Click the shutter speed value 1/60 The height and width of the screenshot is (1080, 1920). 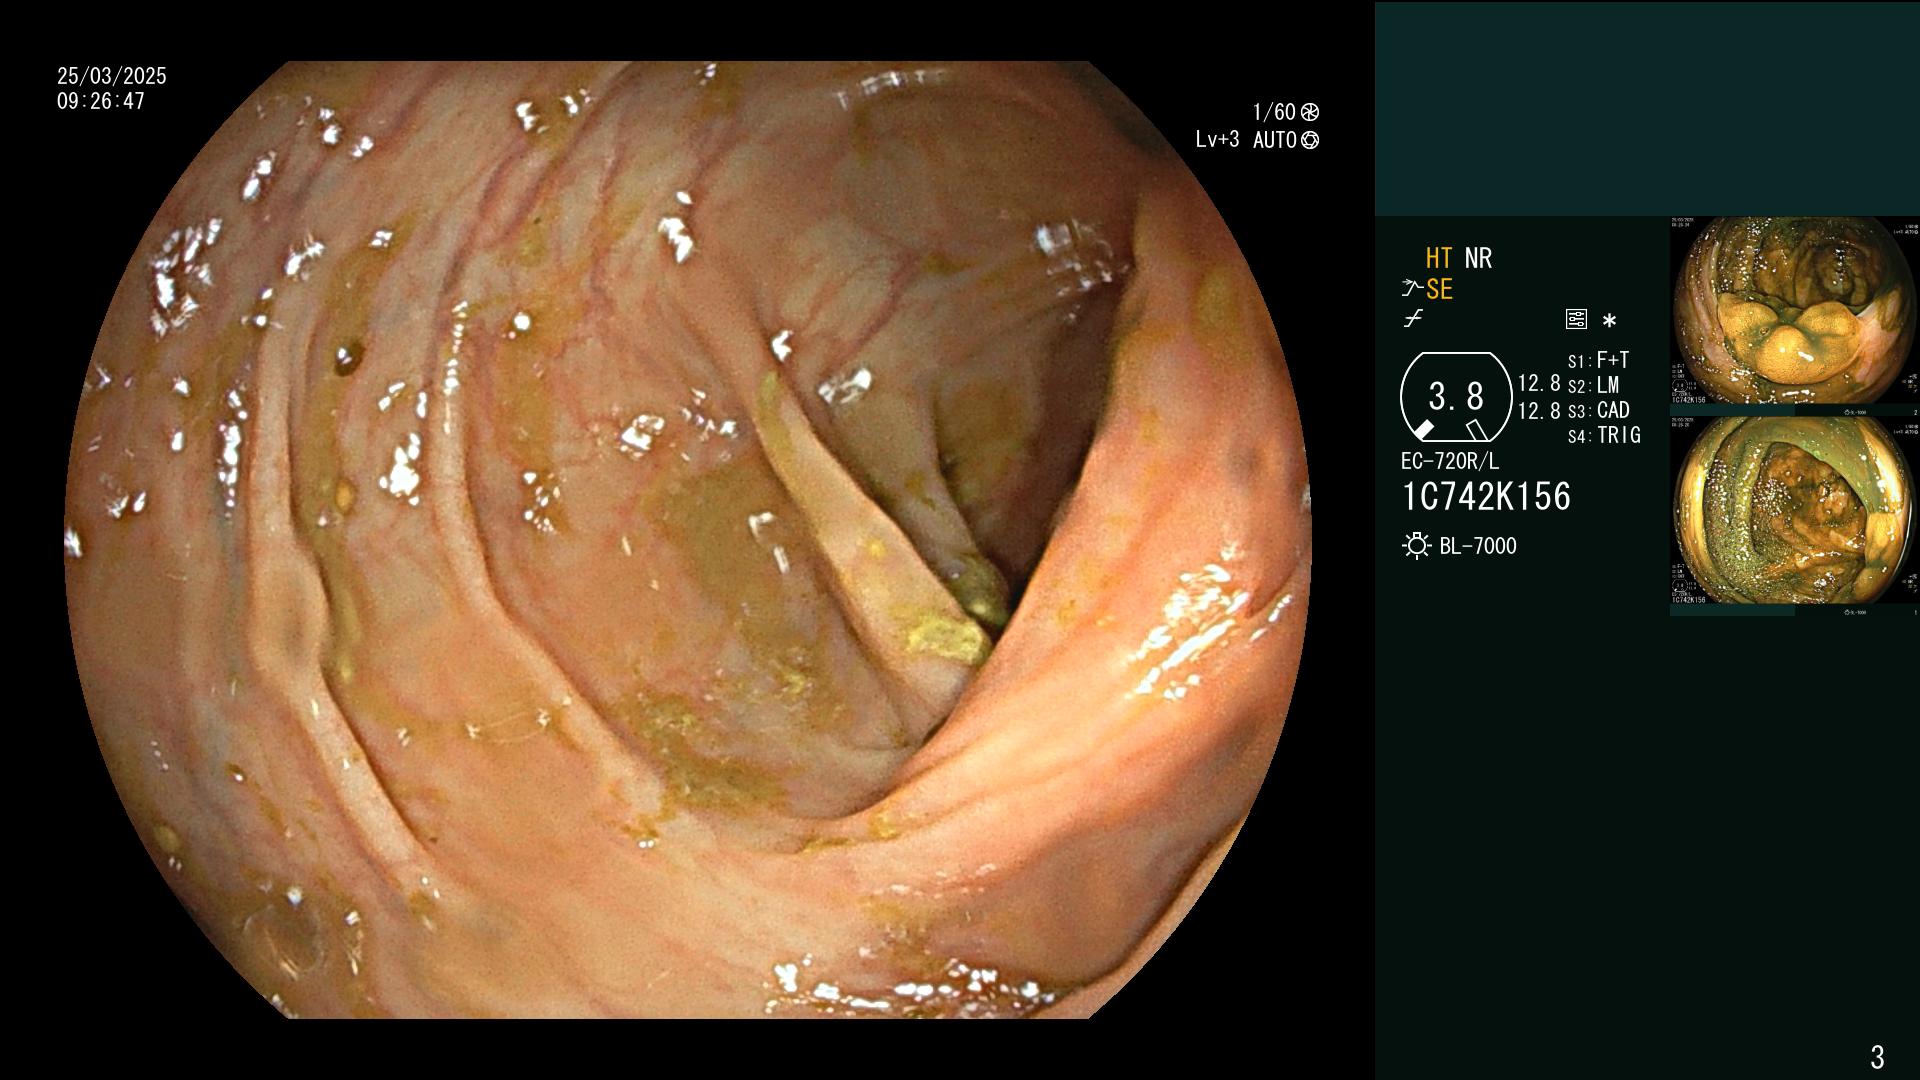tap(1274, 112)
